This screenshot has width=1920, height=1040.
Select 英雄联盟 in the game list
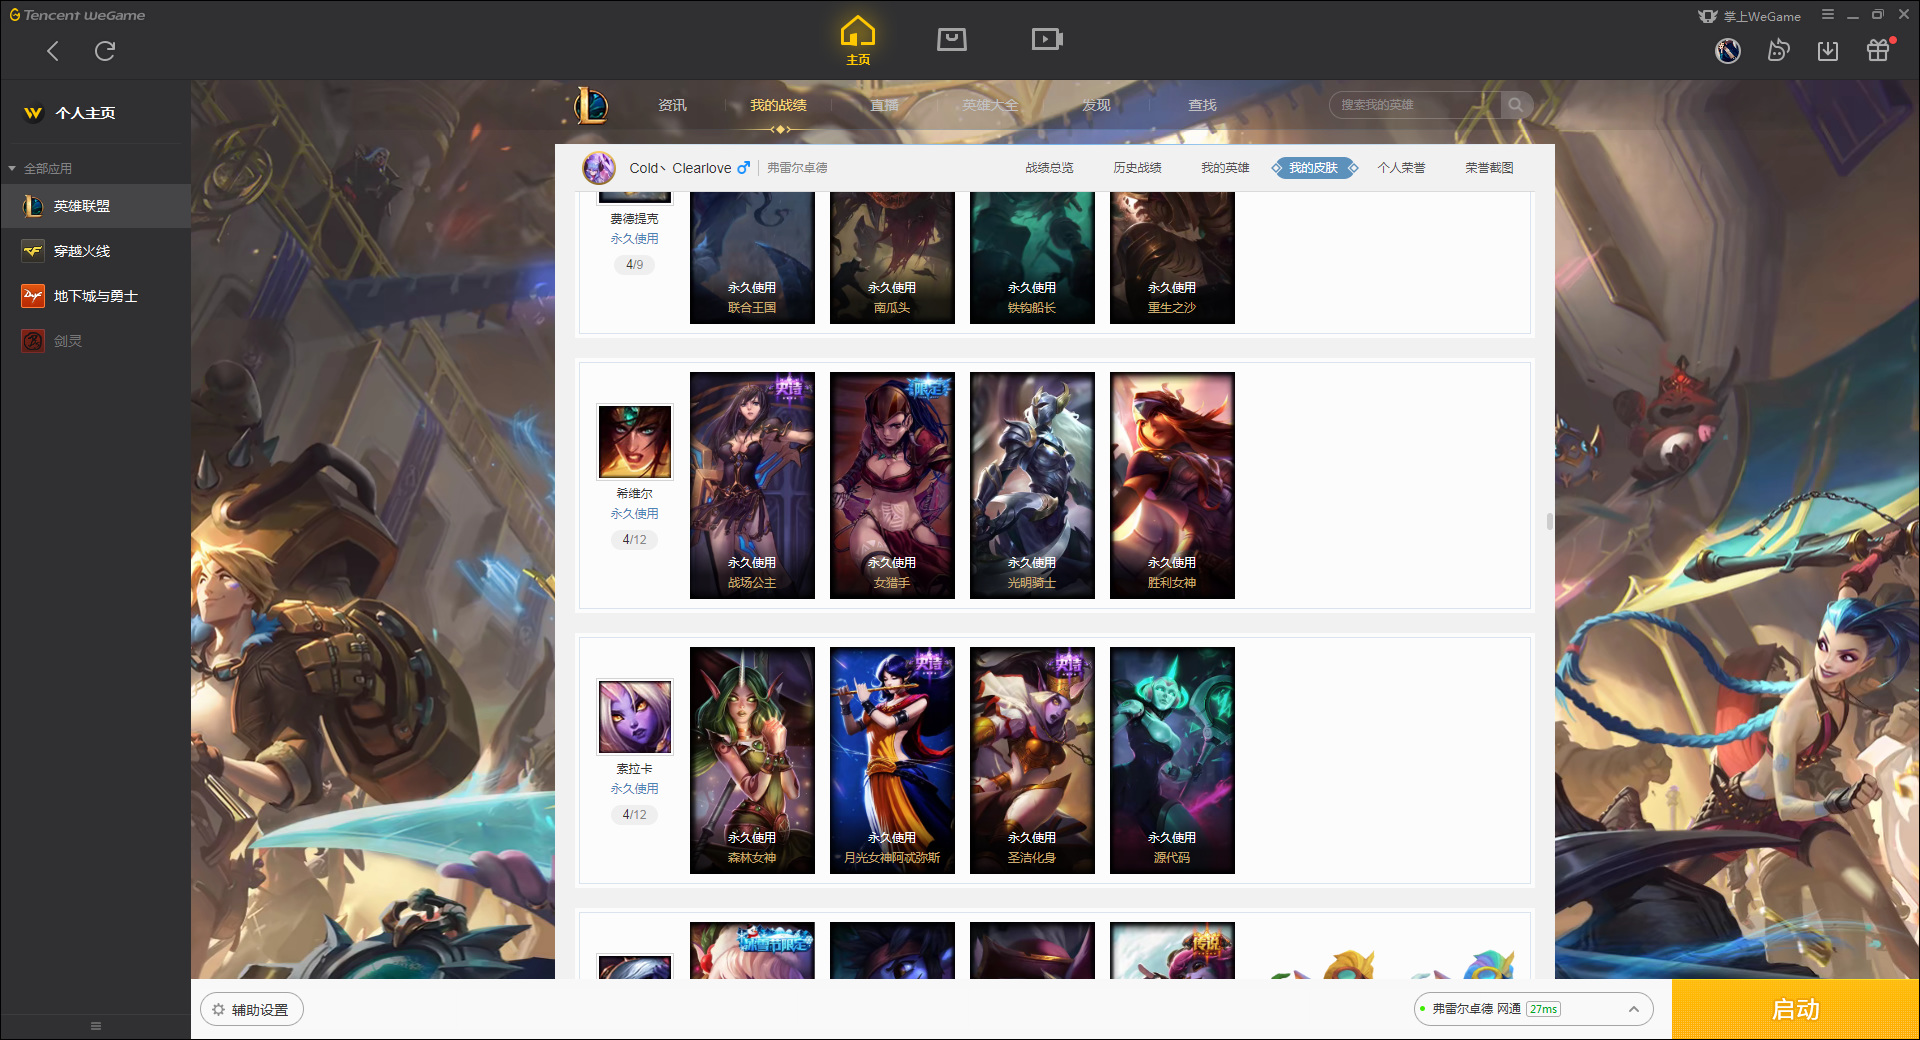[x=95, y=206]
